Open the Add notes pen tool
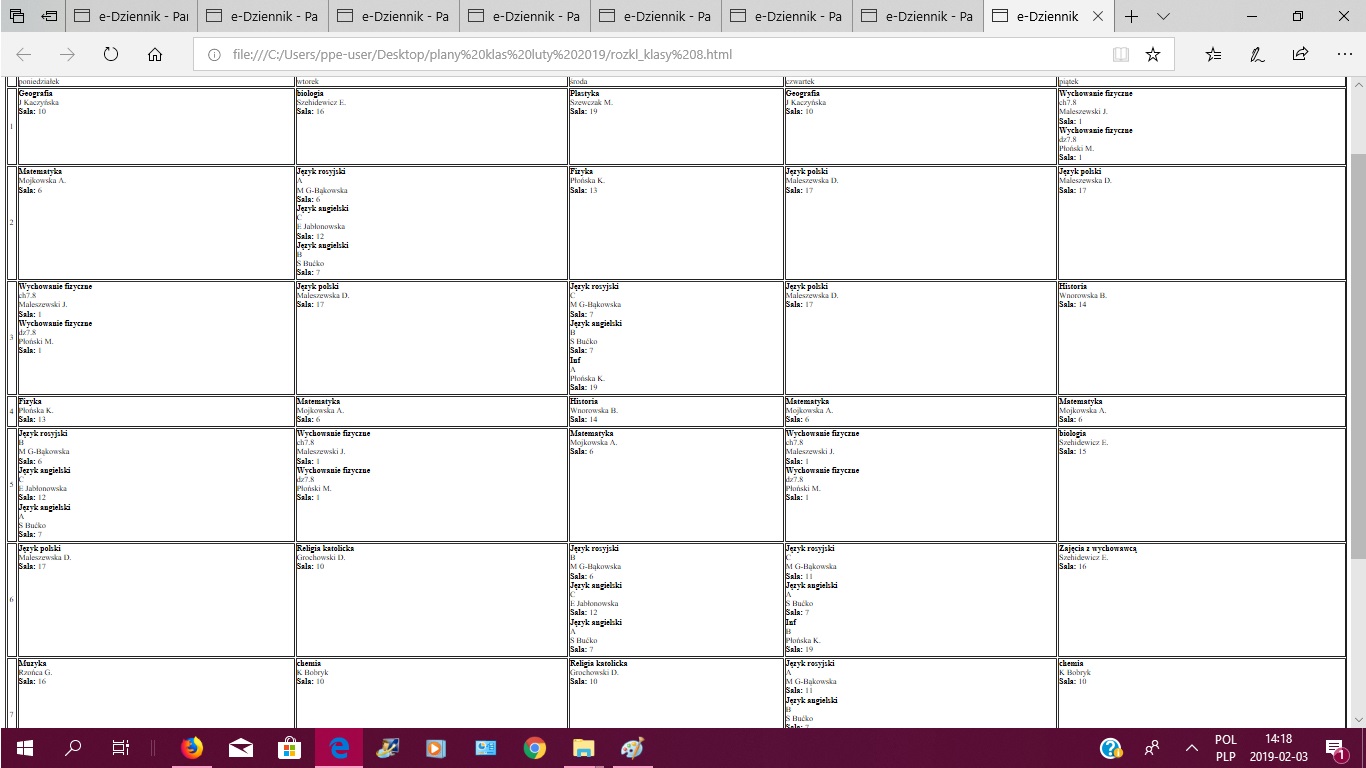The height and width of the screenshot is (768, 1366). [1257, 55]
